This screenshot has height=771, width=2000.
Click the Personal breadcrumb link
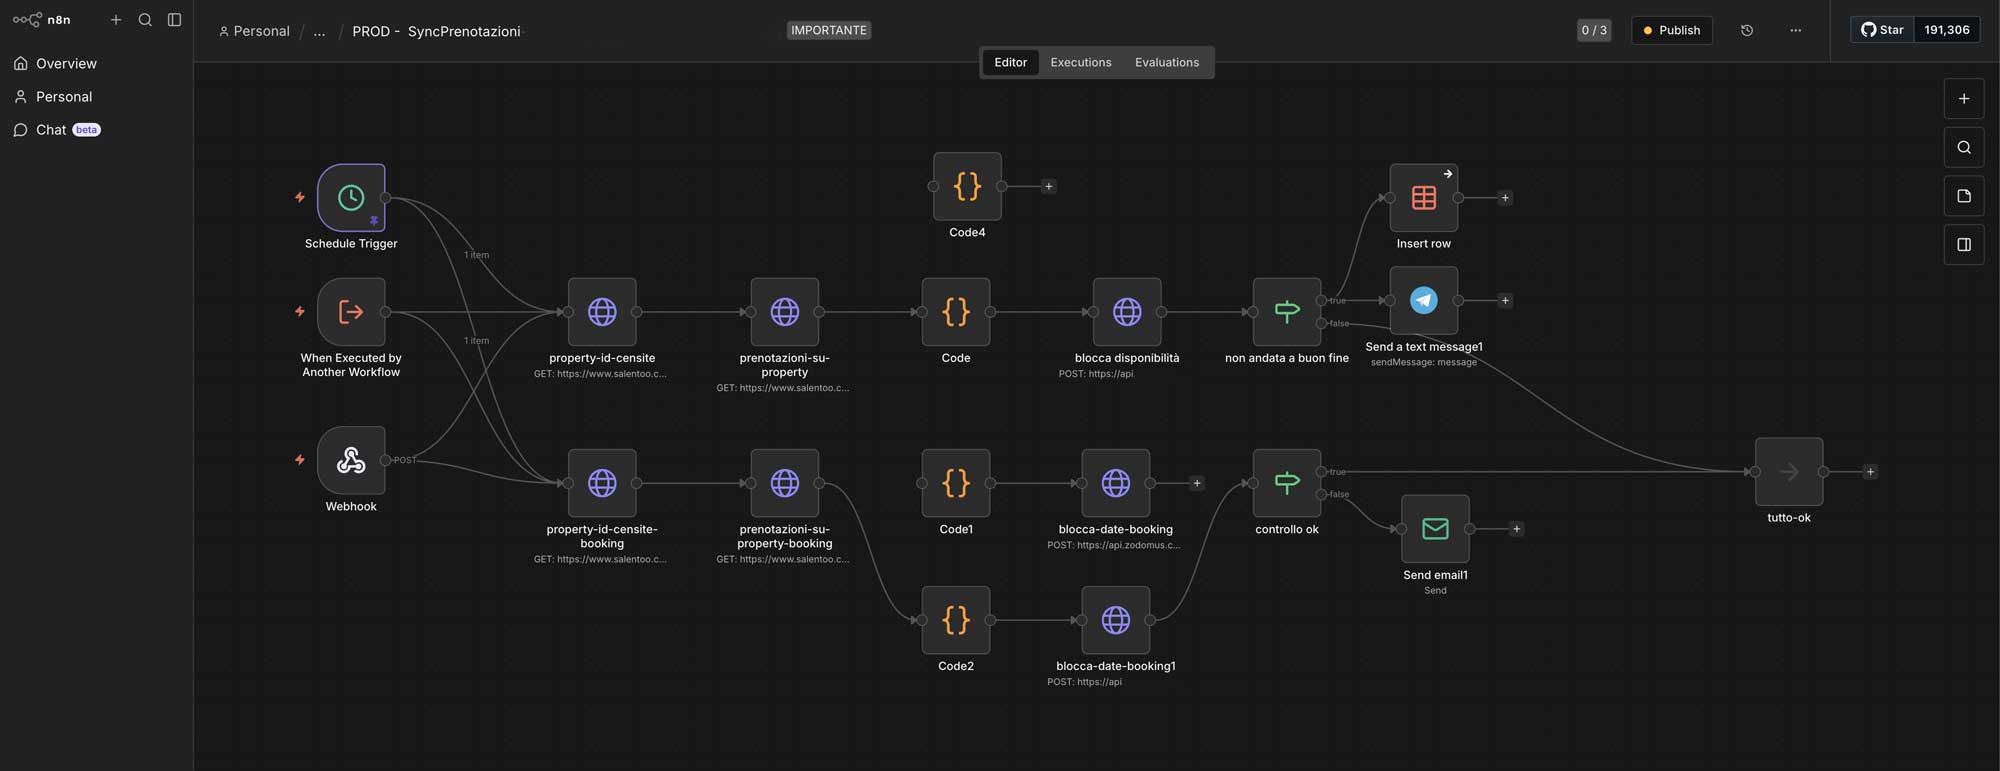(x=254, y=31)
